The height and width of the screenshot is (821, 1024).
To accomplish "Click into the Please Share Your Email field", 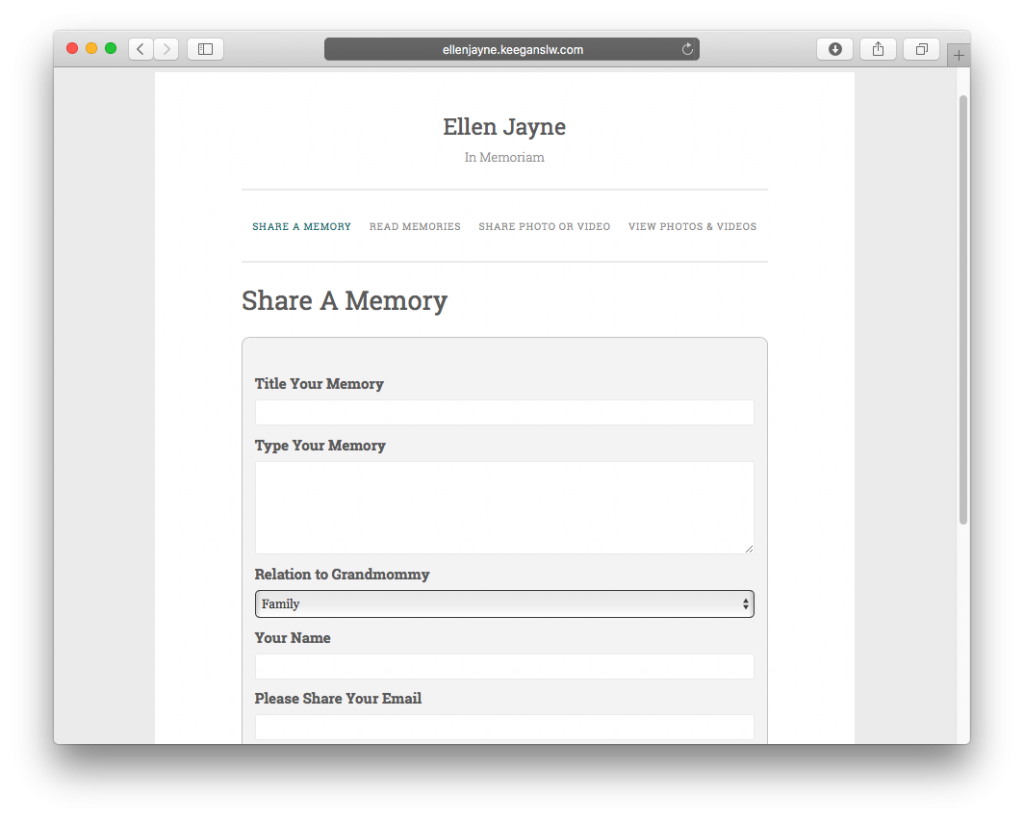I will click(x=504, y=727).
